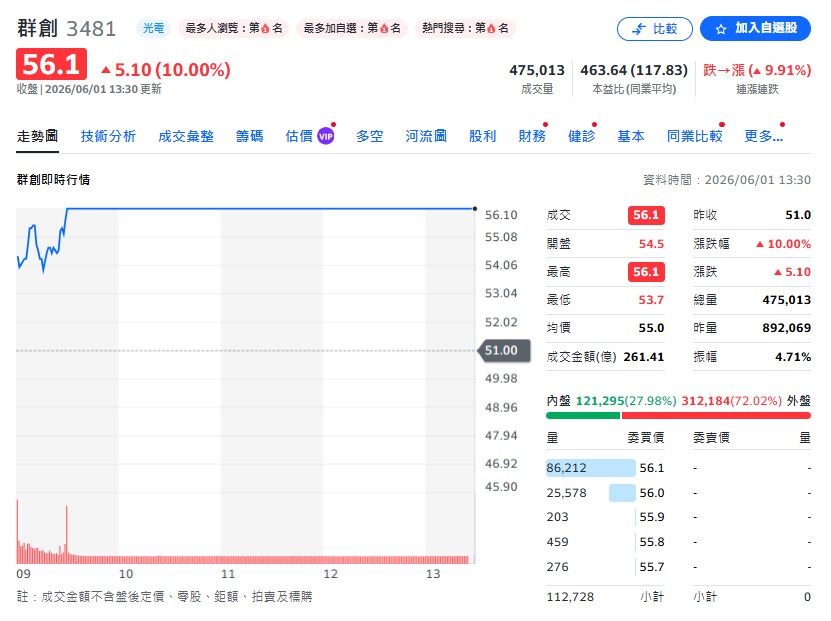Image resolution: width=831 pixels, height=621 pixels.
Task: Click the compare arrows icon in 比較
Action: [639, 29]
